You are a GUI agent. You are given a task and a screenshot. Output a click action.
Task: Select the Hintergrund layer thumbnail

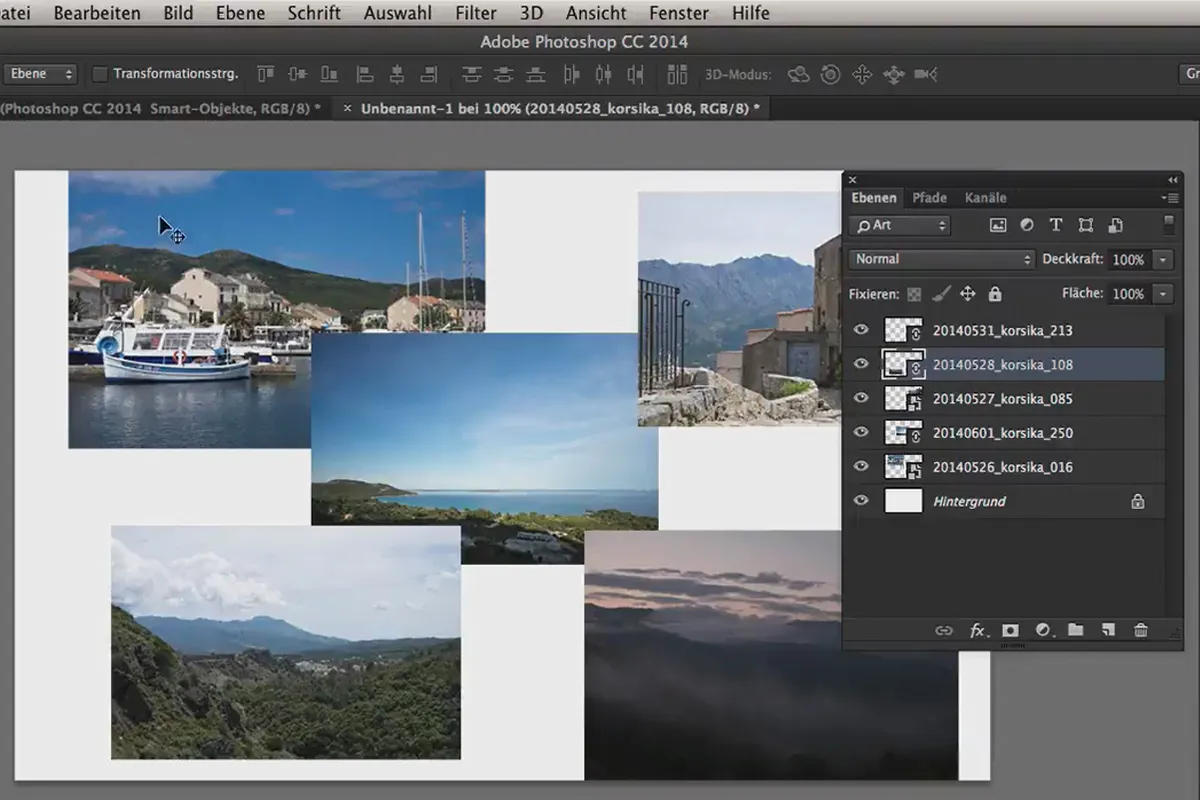903,501
